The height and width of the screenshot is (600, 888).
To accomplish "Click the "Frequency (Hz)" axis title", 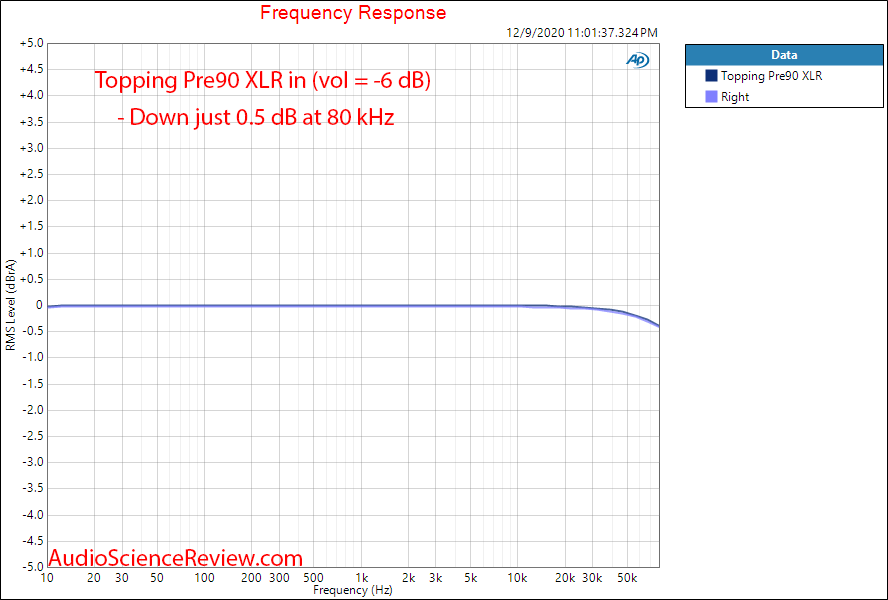I will pyautogui.click(x=353, y=590).
